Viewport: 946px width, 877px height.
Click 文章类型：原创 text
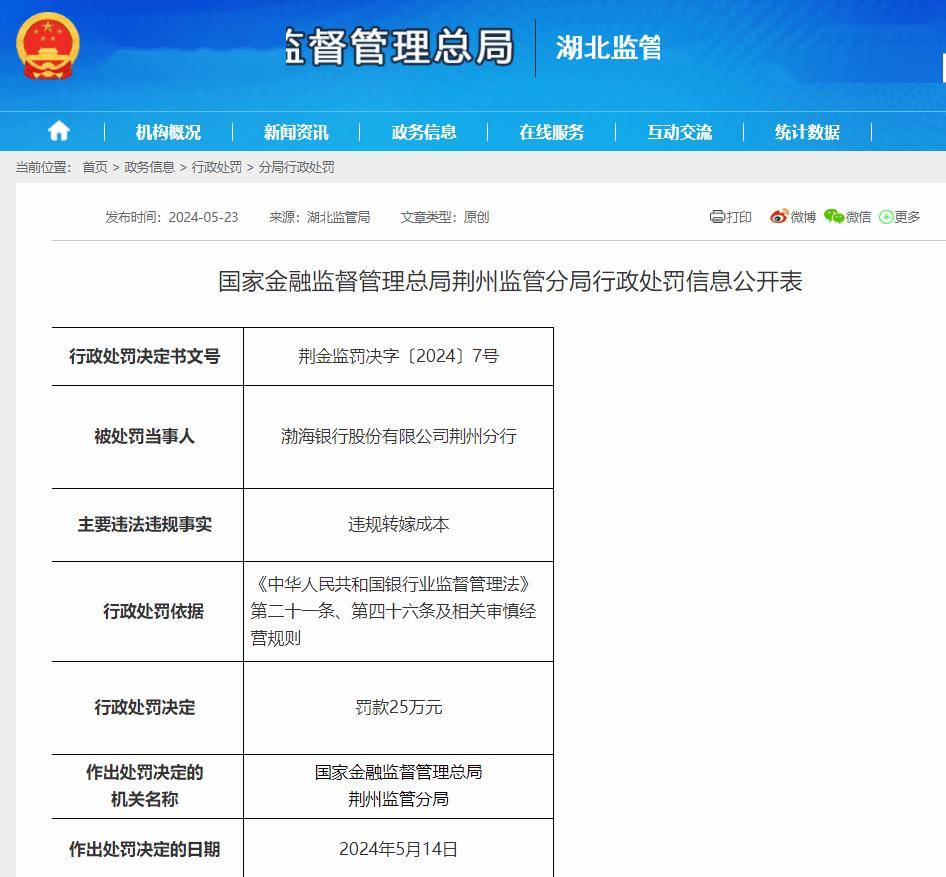445,217
